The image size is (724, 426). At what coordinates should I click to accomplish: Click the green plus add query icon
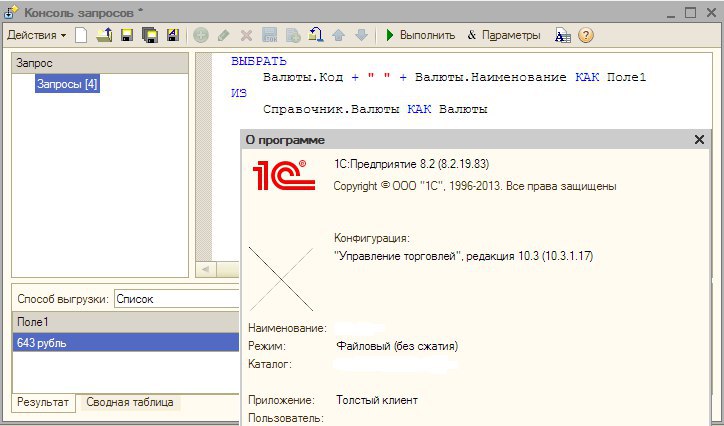tap(200, 35)
